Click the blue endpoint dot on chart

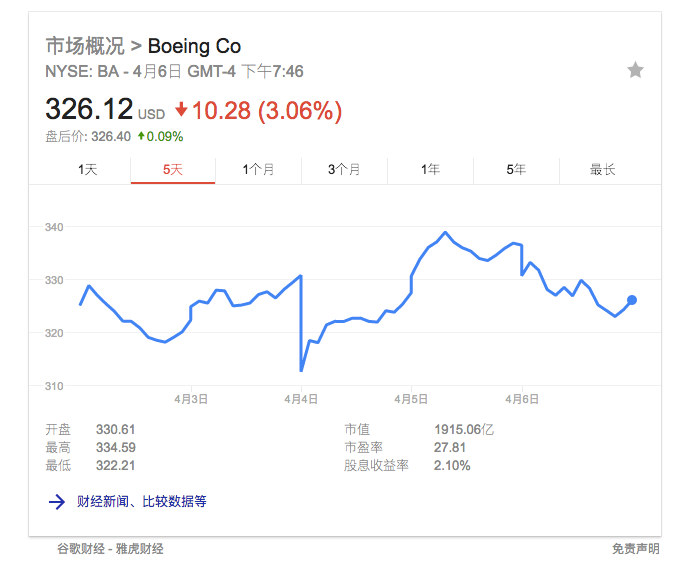632,299
